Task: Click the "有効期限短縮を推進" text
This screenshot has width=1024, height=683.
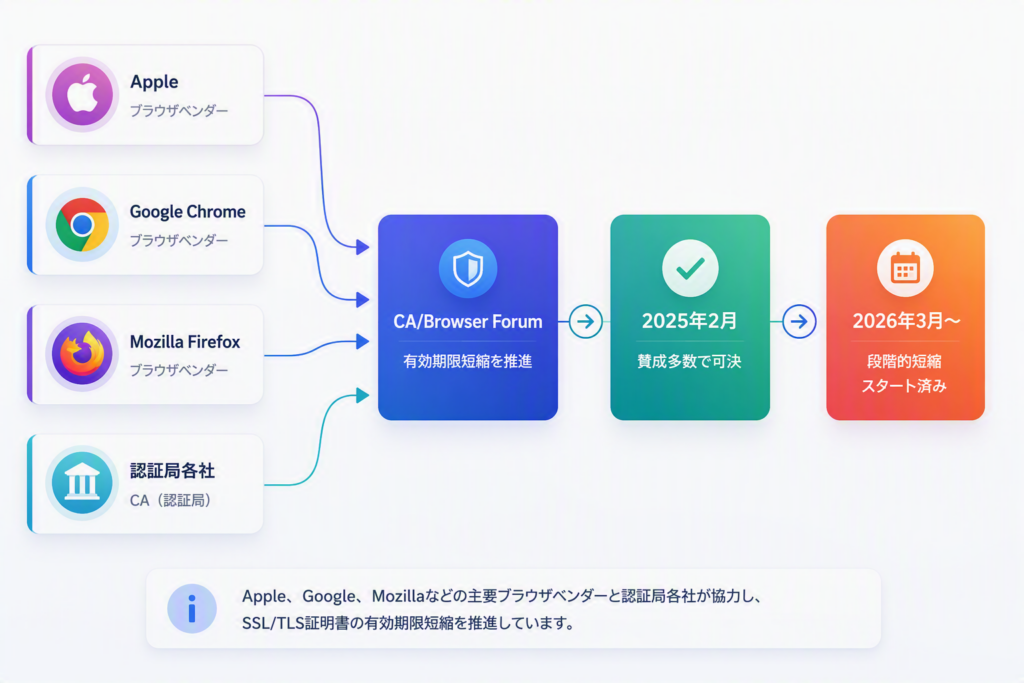Action: coord(468,361)
